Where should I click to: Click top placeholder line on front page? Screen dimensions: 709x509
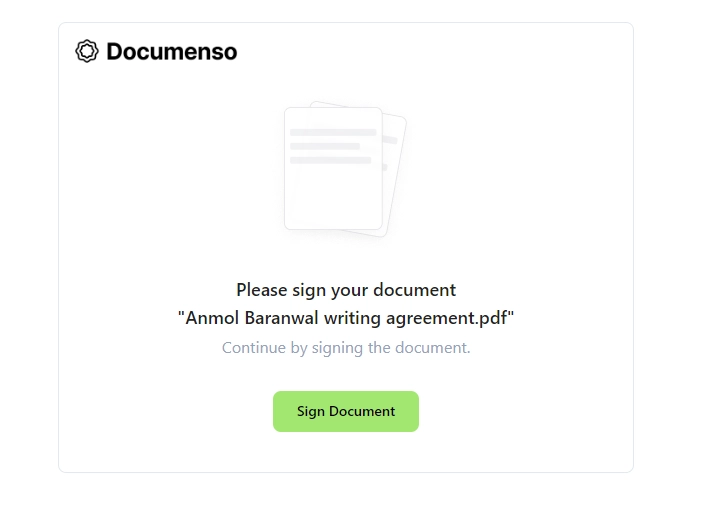(x=333, y=132)
